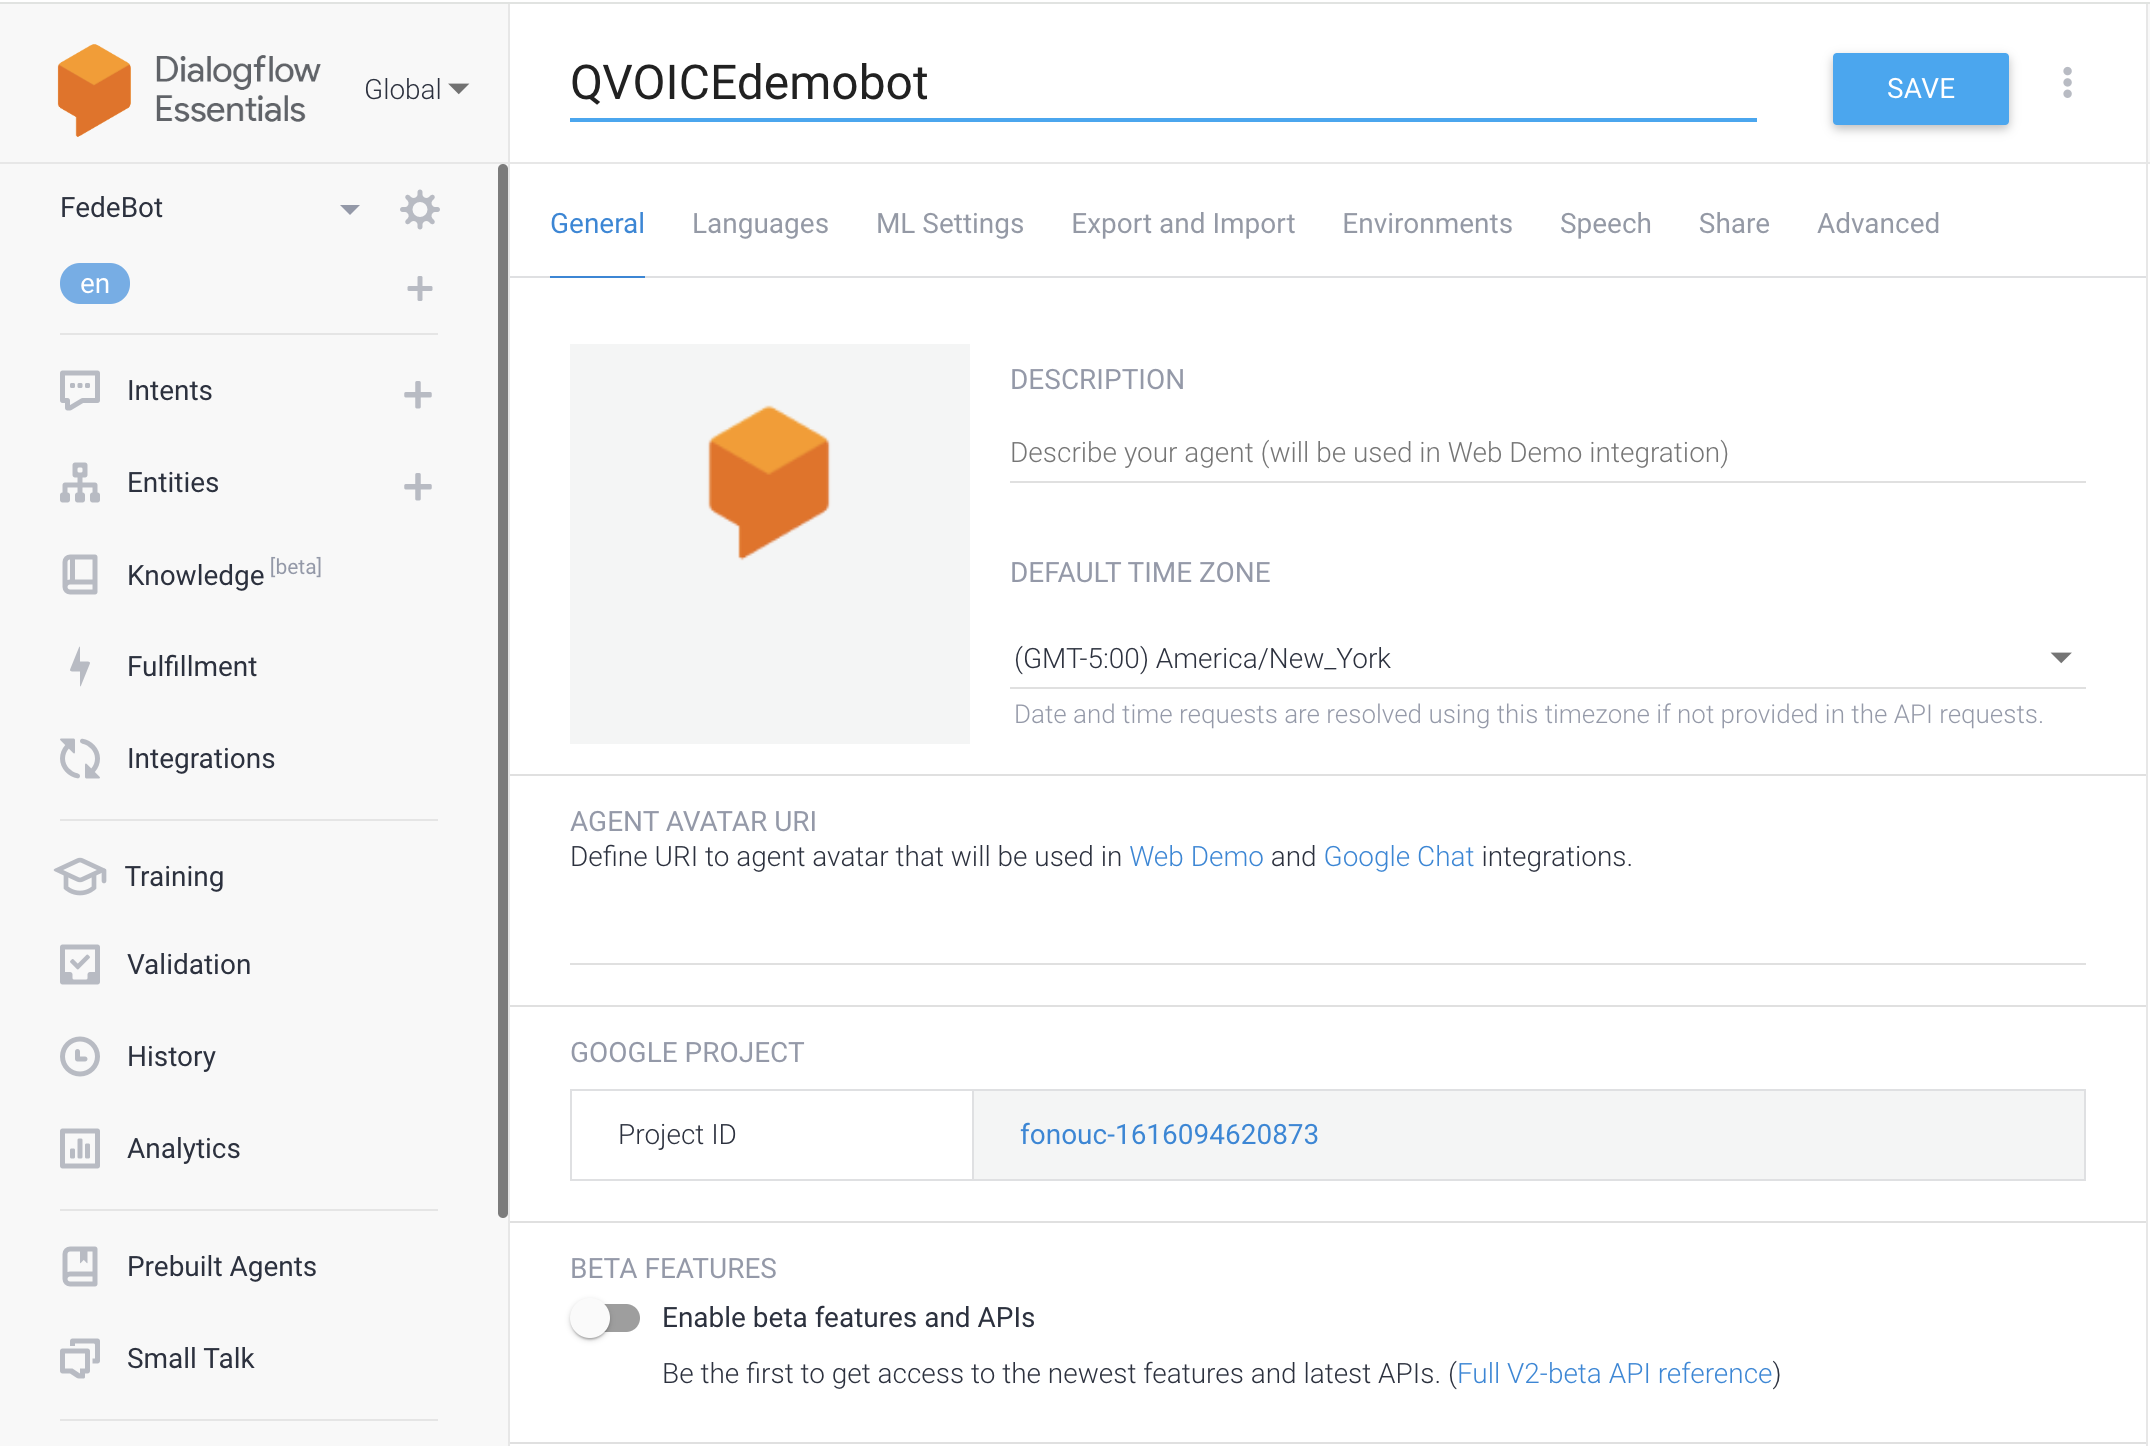
Task: Switch to the Languages tab
Action: point(760,223)
